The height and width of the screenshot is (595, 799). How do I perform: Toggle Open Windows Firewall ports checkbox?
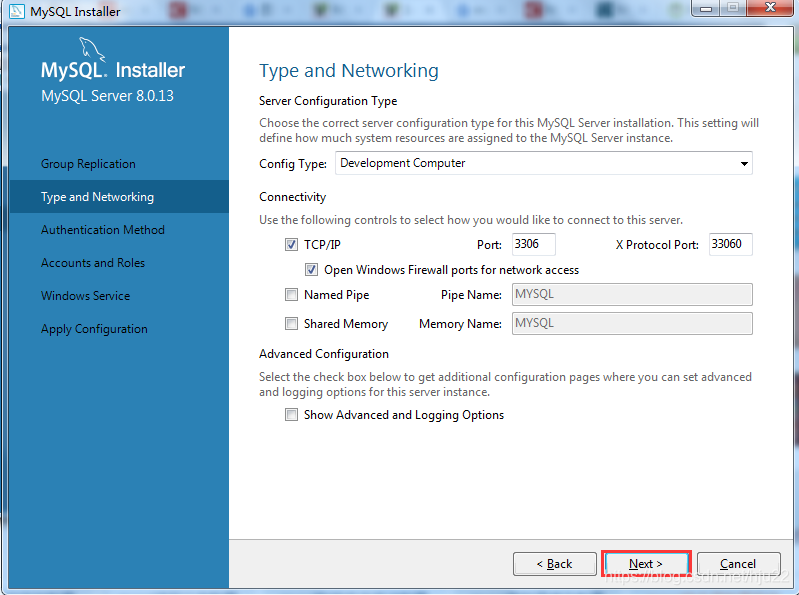311,269
